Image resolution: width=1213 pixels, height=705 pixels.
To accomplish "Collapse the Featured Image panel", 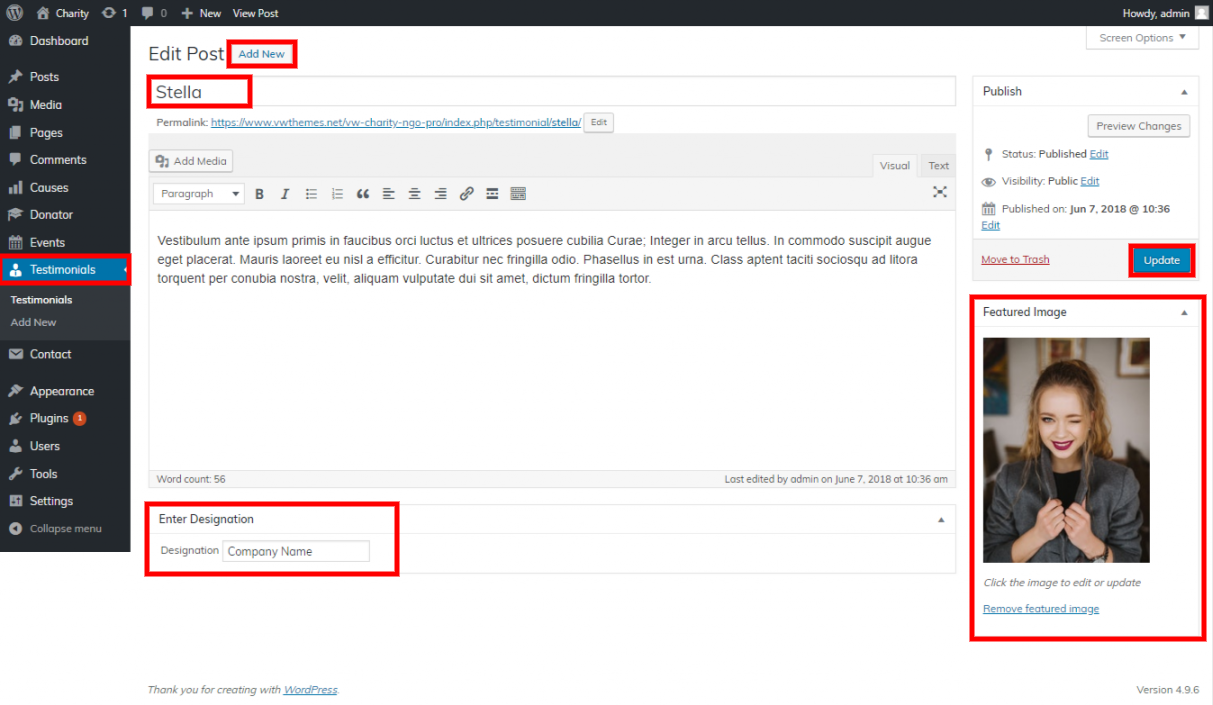I will click(x=1184, y=313).
